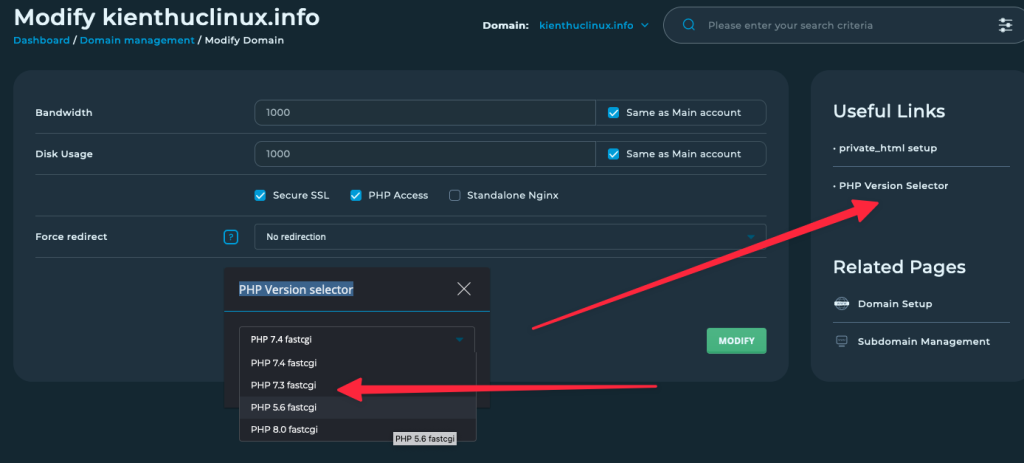Screen dimensions: 1024x463
Task: Click the Force redirect help icon
Action: (x=231, y=237)
